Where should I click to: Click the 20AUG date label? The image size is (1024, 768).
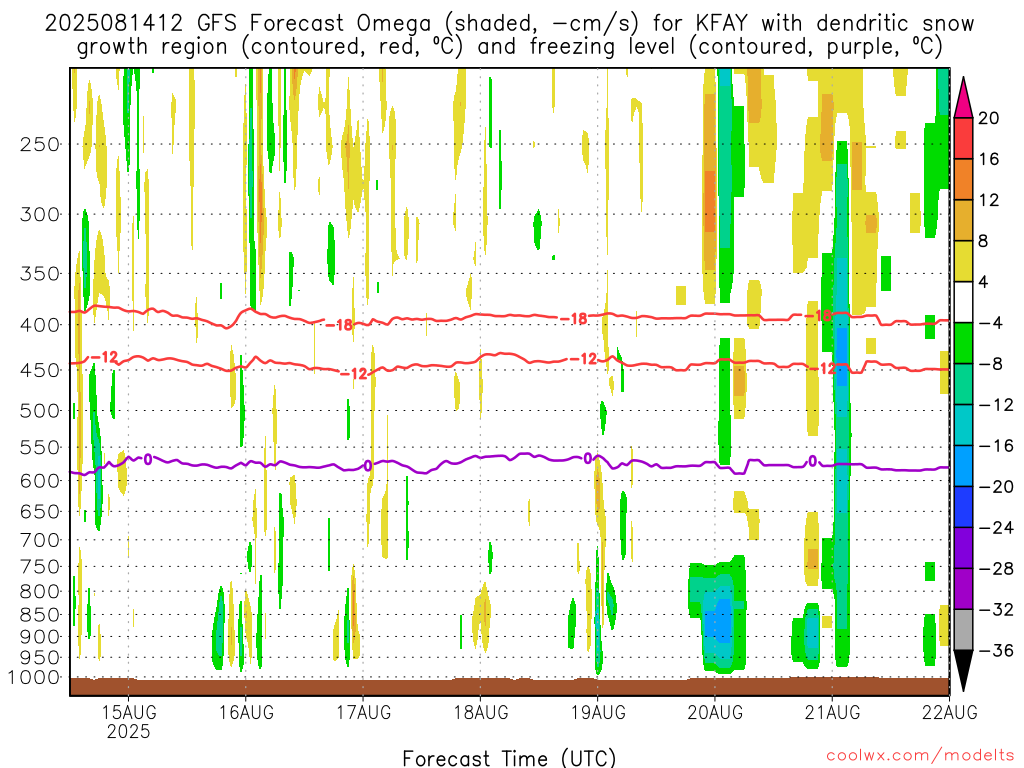714,712
